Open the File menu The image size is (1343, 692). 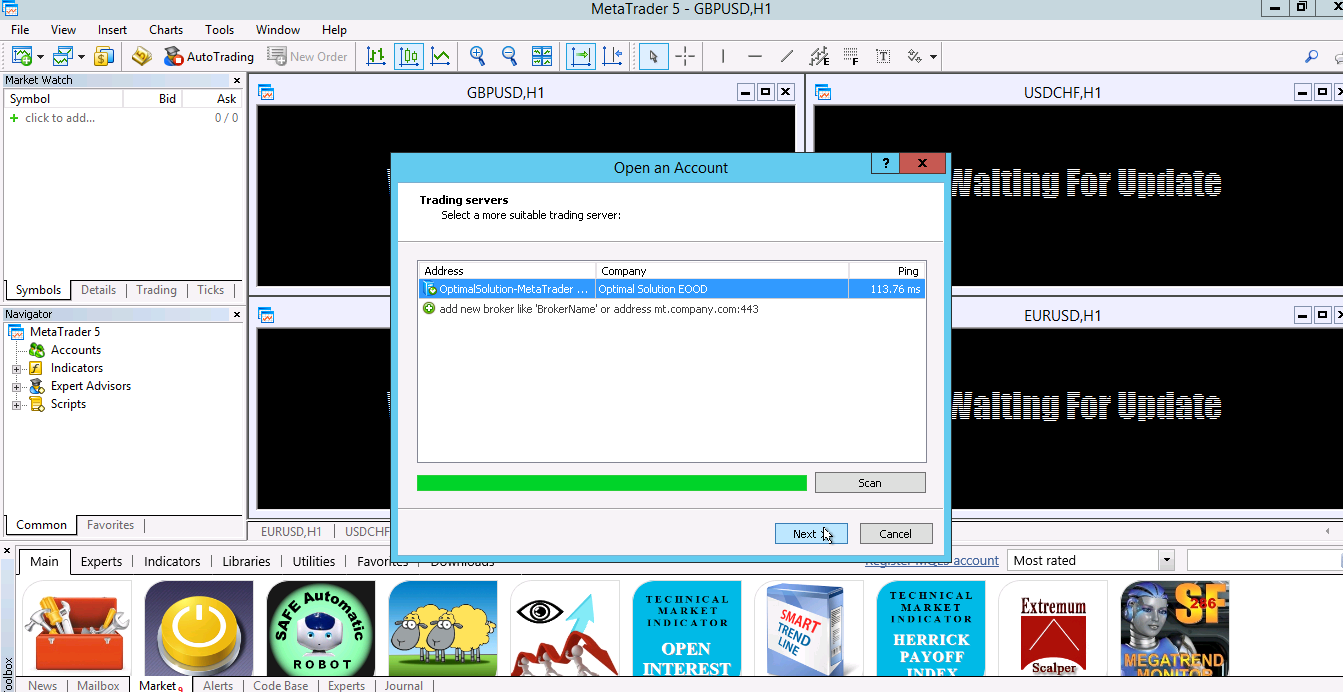pyautogui.click(x=20, y=30)
